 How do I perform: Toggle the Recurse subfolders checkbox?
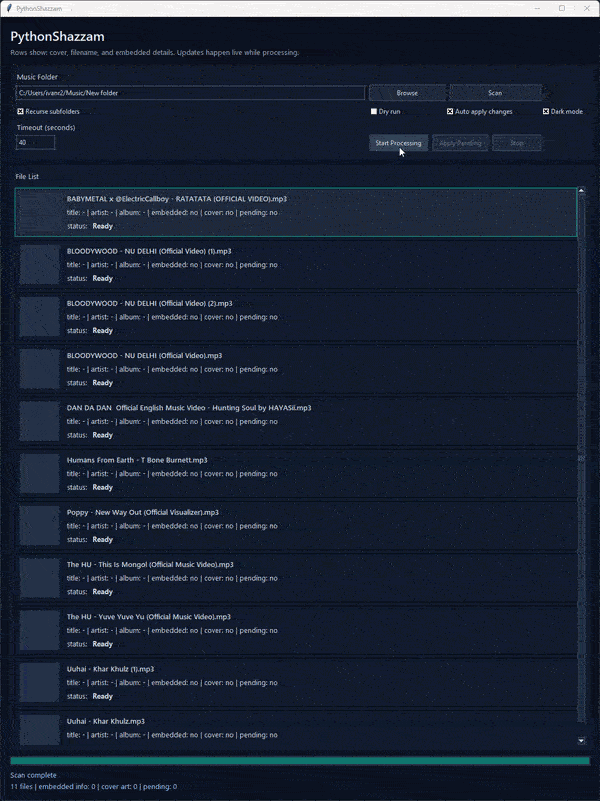(20, 111)
